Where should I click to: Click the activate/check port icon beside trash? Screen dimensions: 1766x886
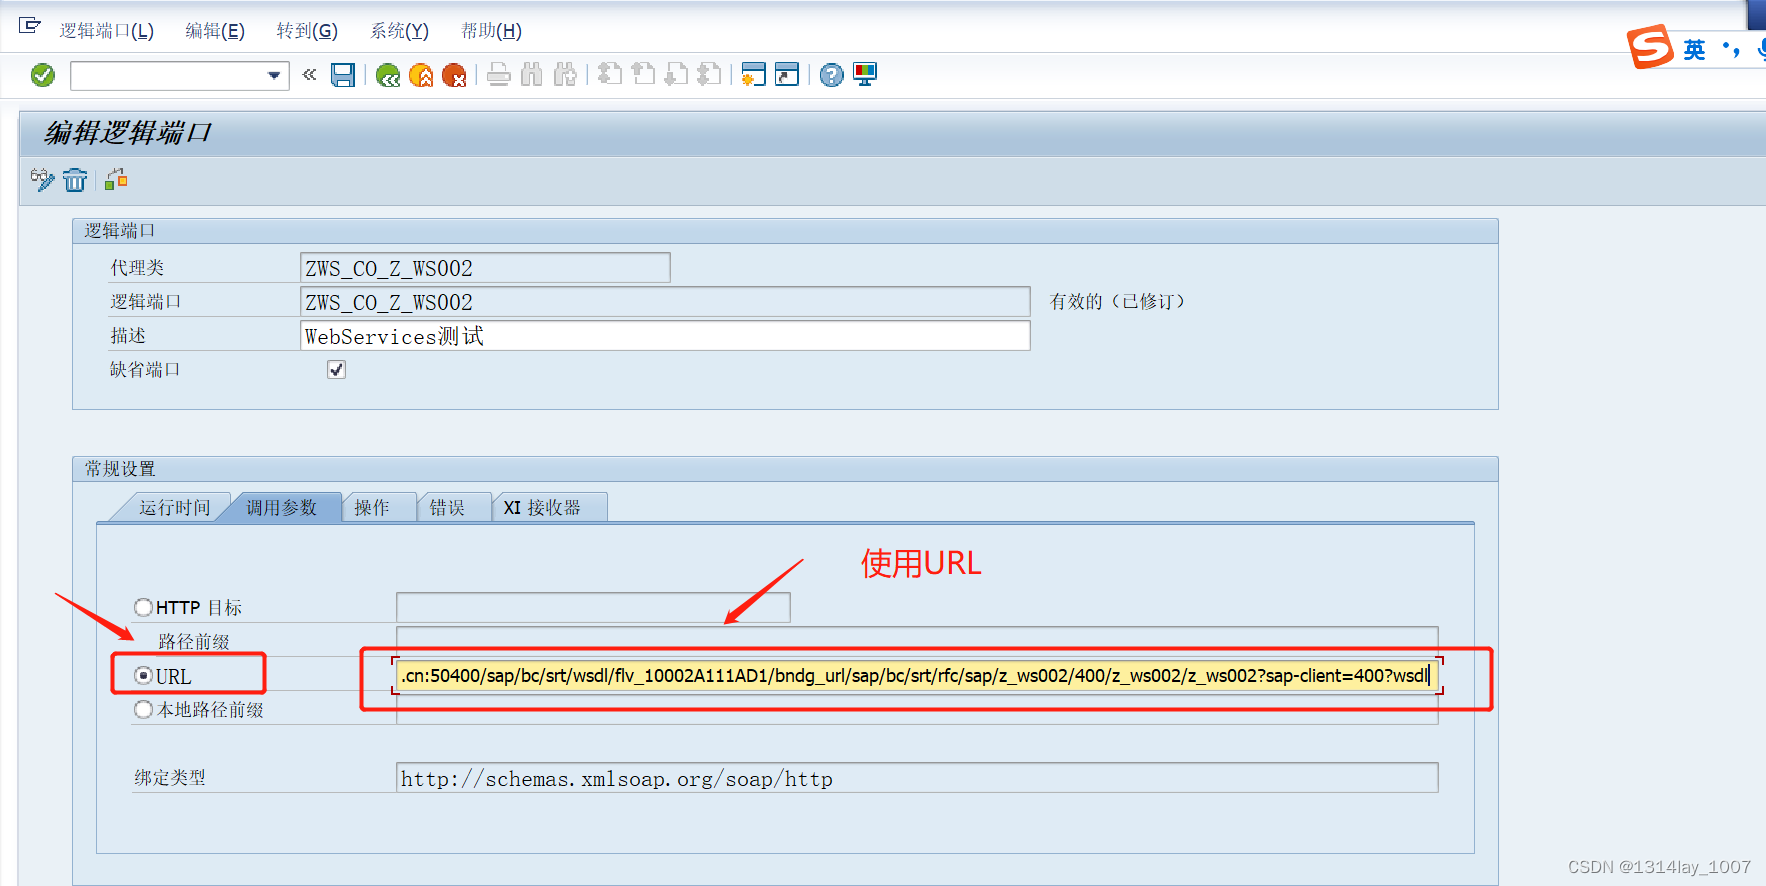[116, 180]
